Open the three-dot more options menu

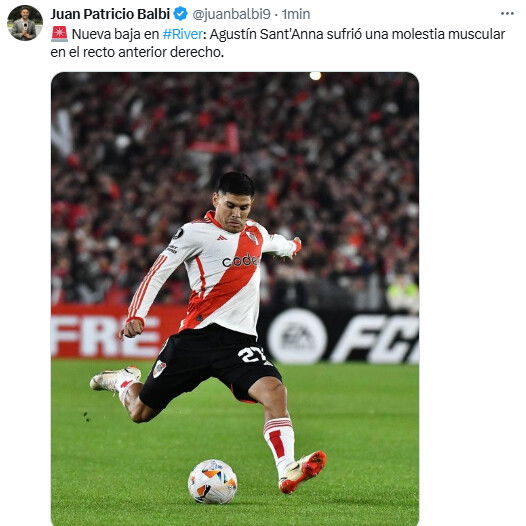pos(507,14)
